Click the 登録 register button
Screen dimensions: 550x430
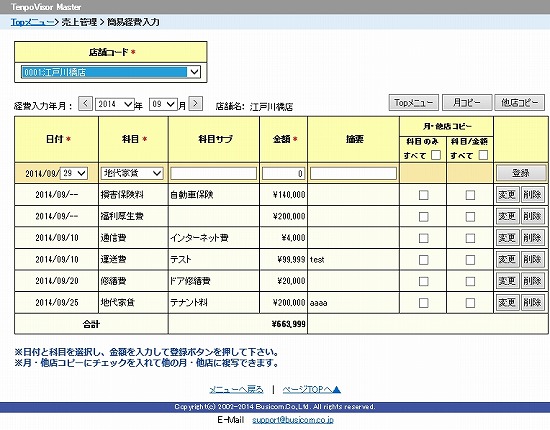[x=521, y=173]
